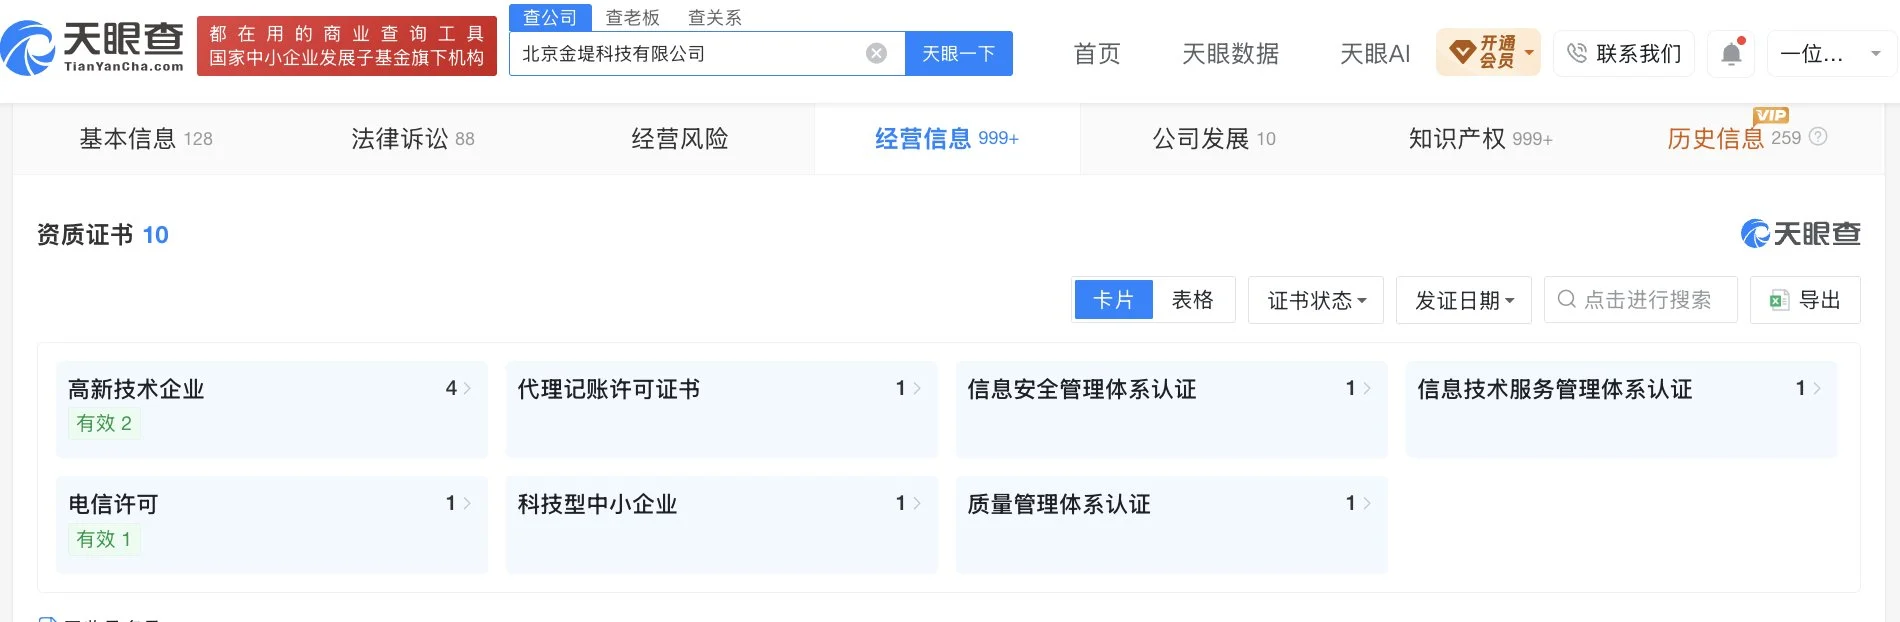Select the 查老板 search tab

pos(632,17)
